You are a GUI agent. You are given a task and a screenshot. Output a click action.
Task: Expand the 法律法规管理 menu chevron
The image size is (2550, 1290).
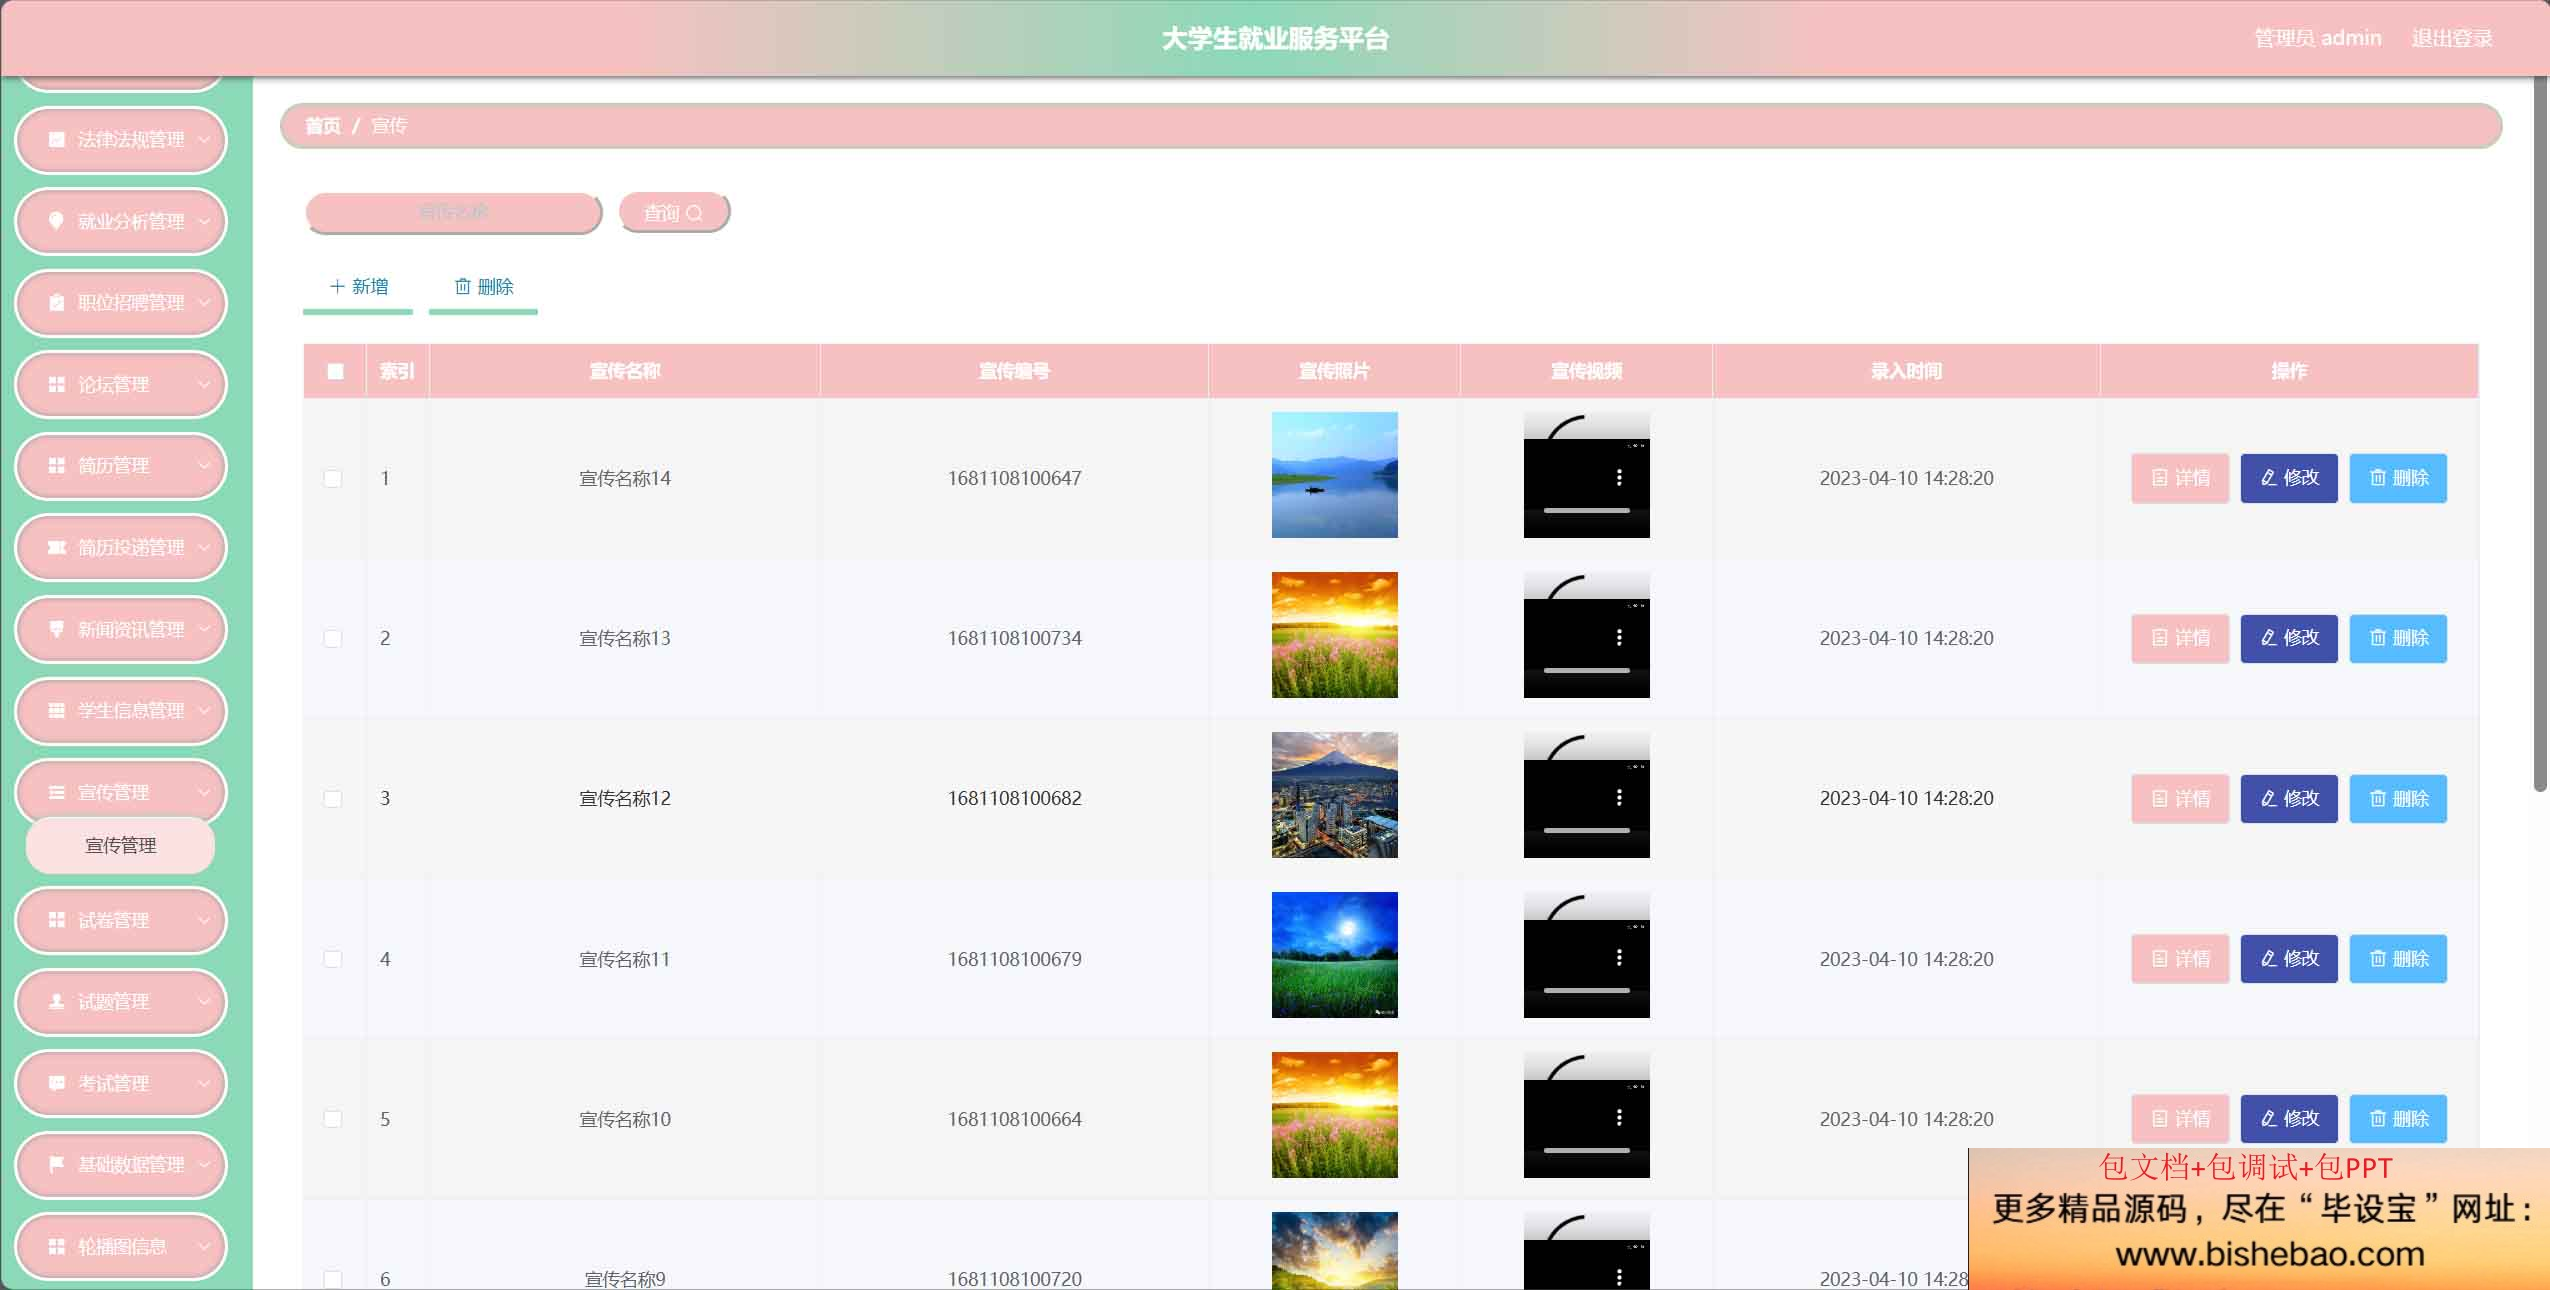pyautogui.click(x=204, y=140)
